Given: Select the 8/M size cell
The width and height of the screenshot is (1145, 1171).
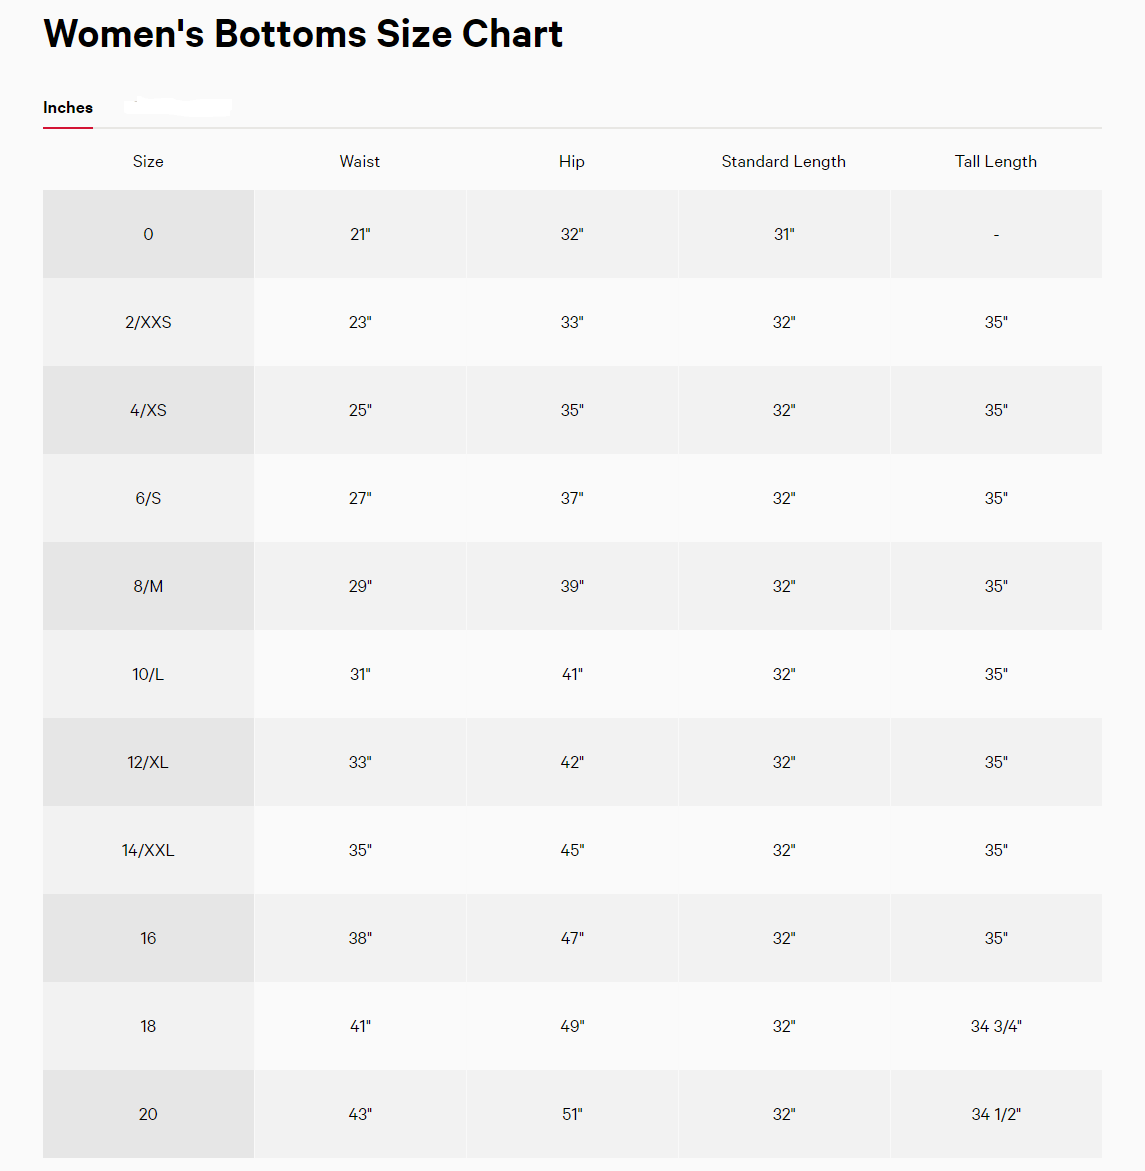Looking at the screenshot, I should click(148, 586).
